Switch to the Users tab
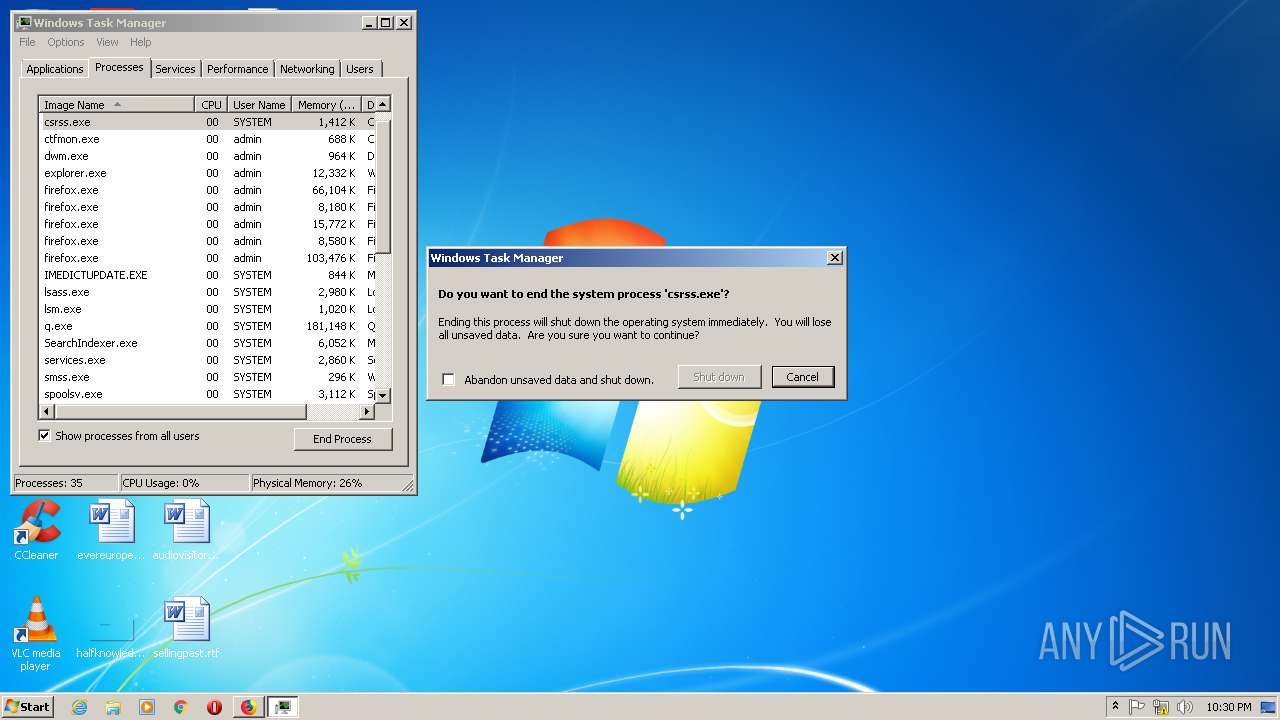Screen dimensions: 1280x720 359,69
